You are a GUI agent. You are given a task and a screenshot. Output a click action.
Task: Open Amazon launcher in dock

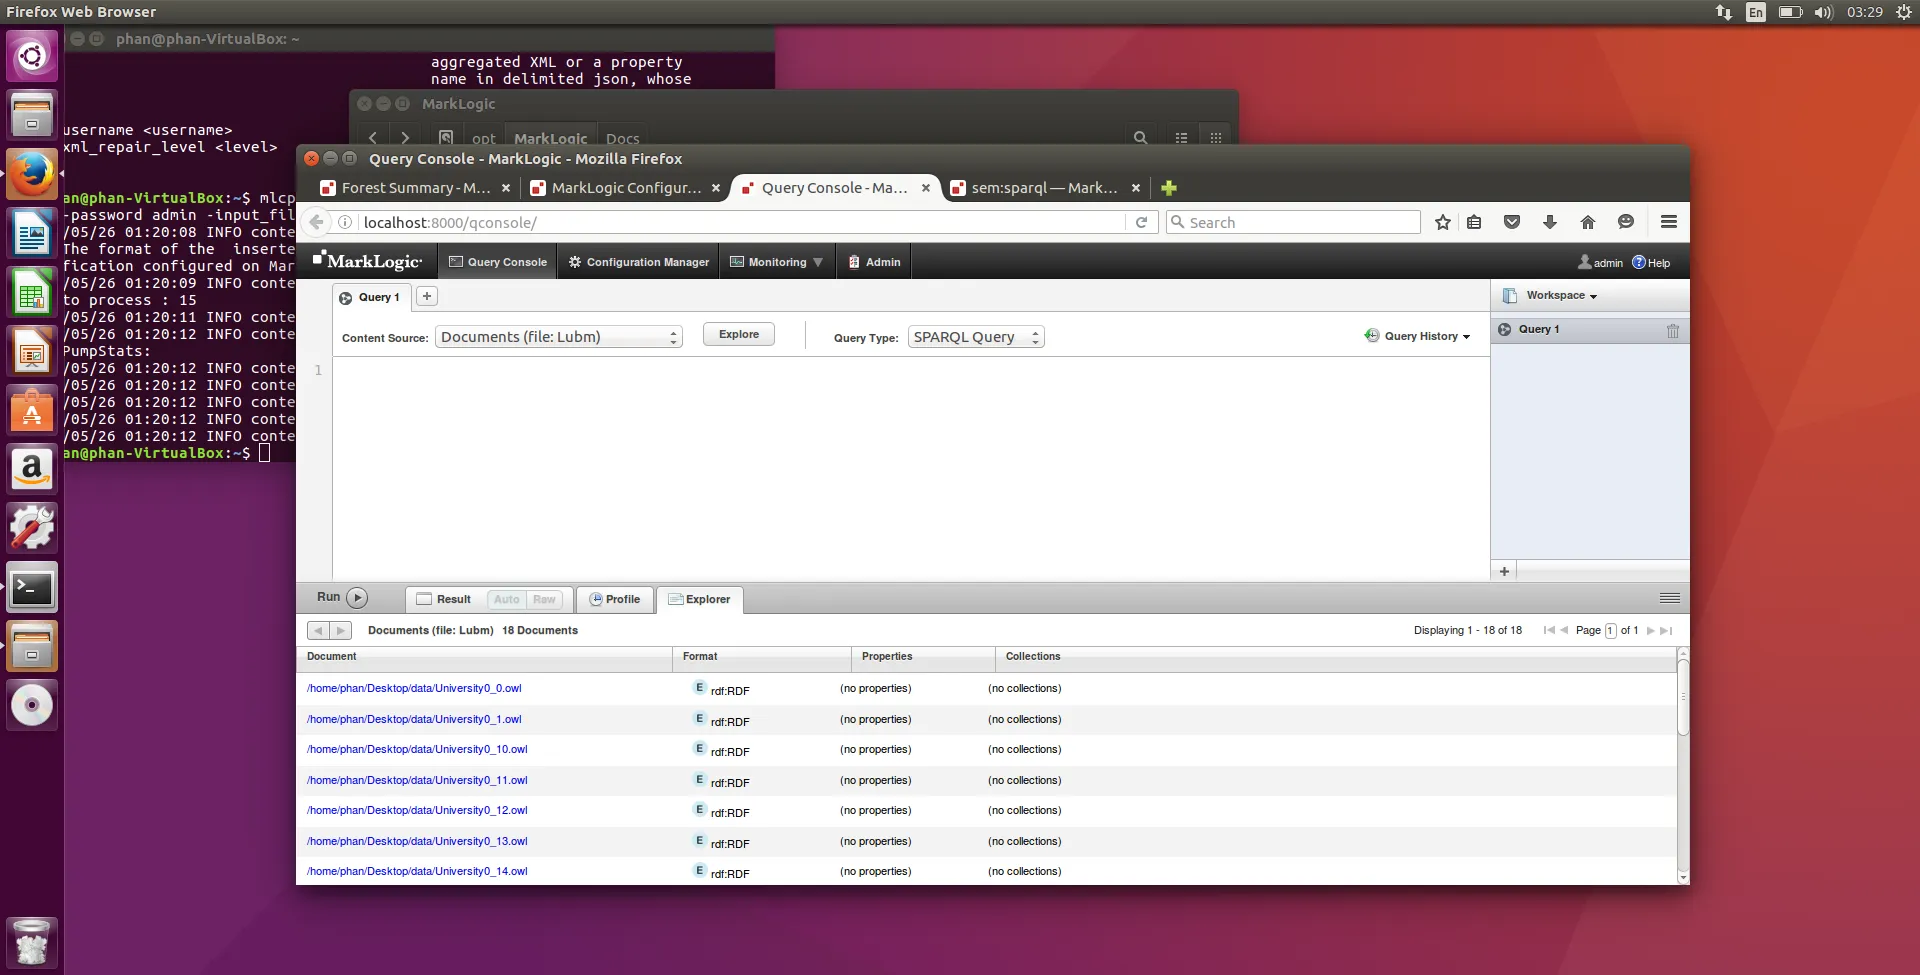pyautogui.click(x=32, y=470)
